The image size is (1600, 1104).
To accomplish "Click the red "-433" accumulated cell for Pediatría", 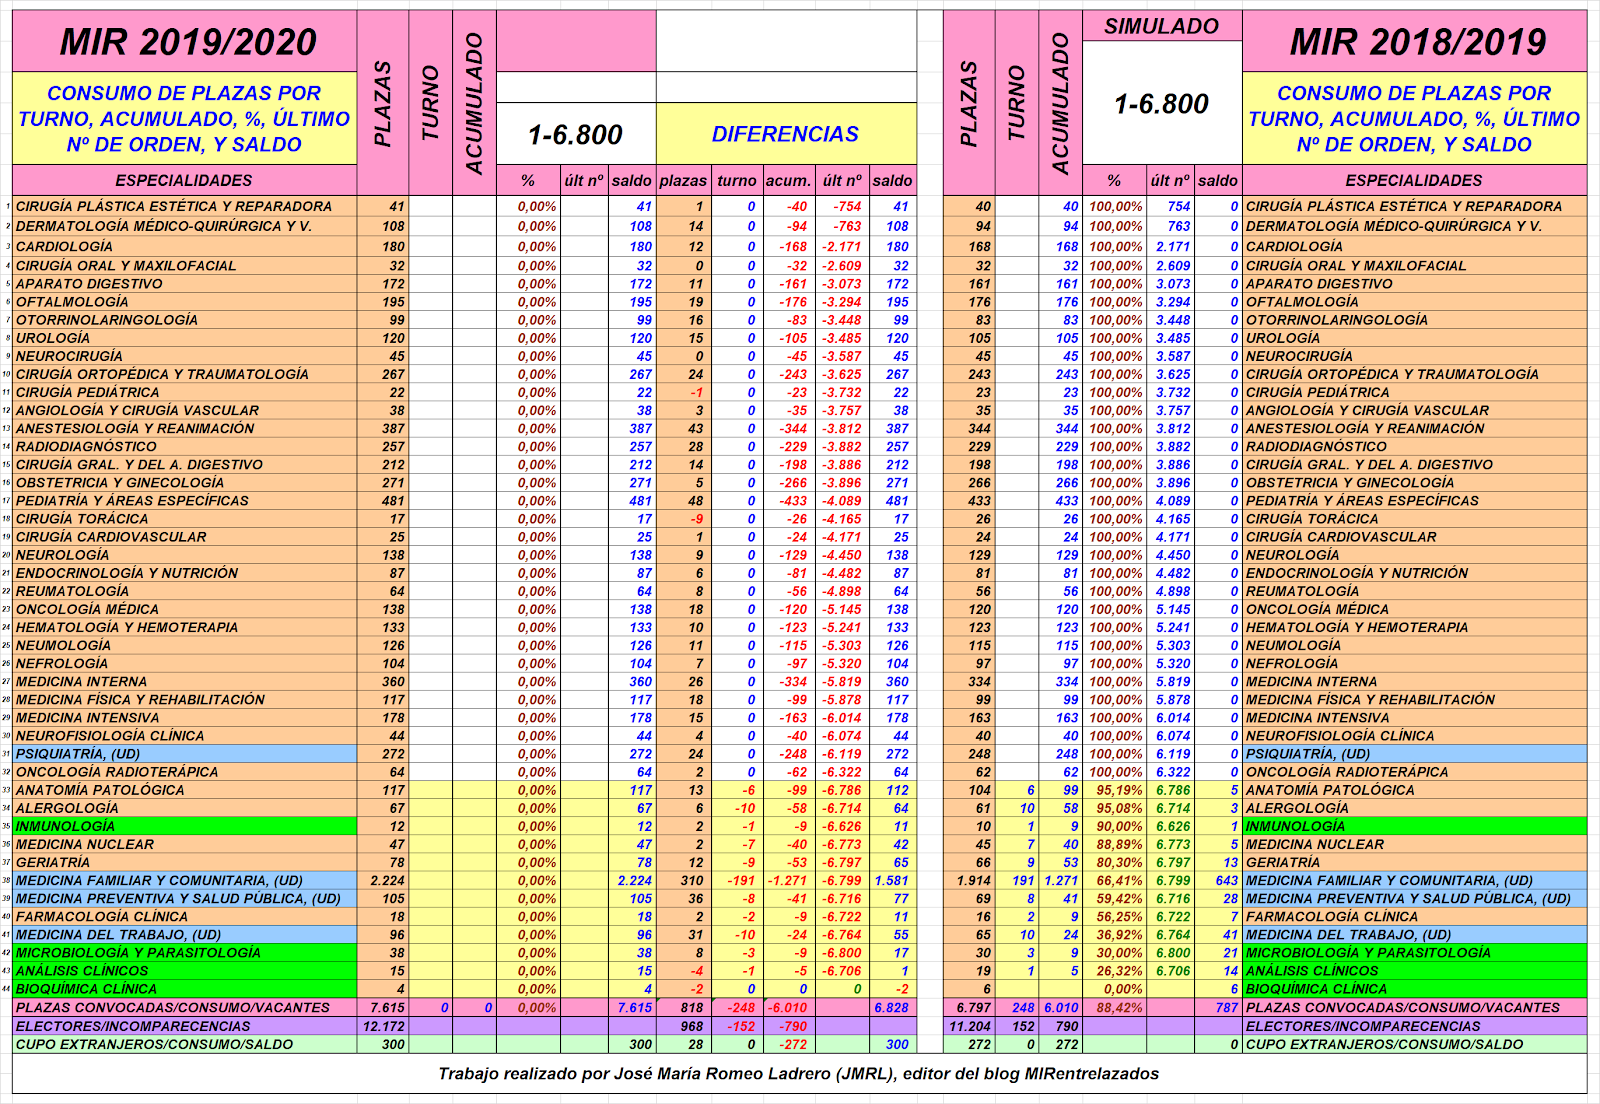I will pos(788,501).
